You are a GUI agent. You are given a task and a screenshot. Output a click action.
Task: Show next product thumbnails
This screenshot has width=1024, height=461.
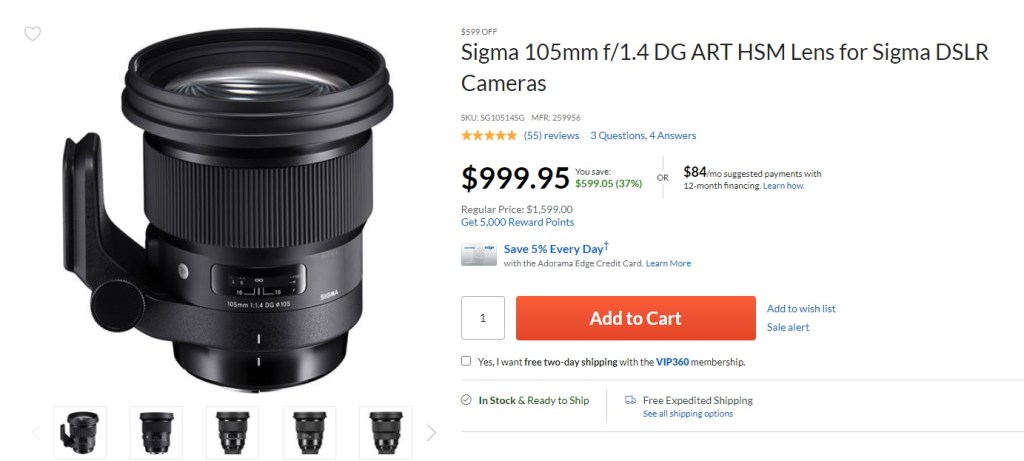pos(431,433)
